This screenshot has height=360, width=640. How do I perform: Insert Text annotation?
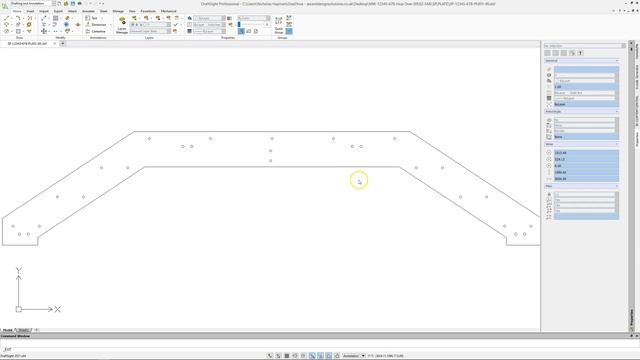[91, 18]
